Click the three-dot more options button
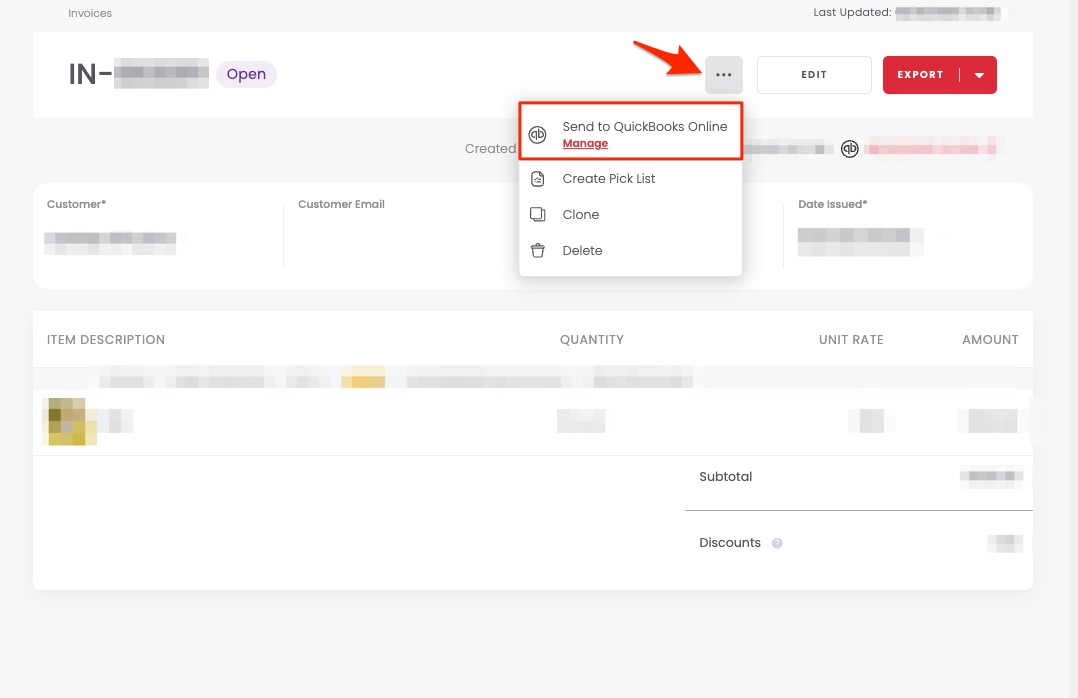This screenshot has width=1078, height=698. point(724,75)
